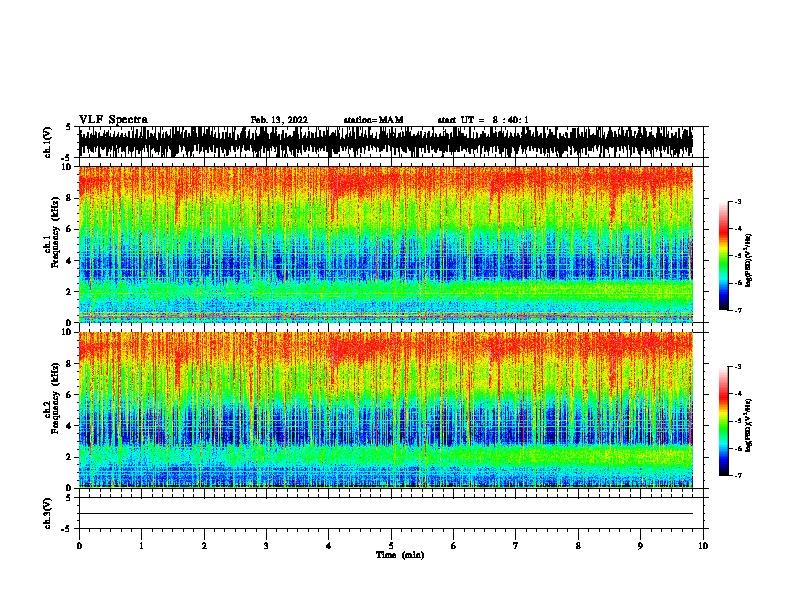Click the ch.1 'Frequency (kHz)' axis label

point(55,232)
